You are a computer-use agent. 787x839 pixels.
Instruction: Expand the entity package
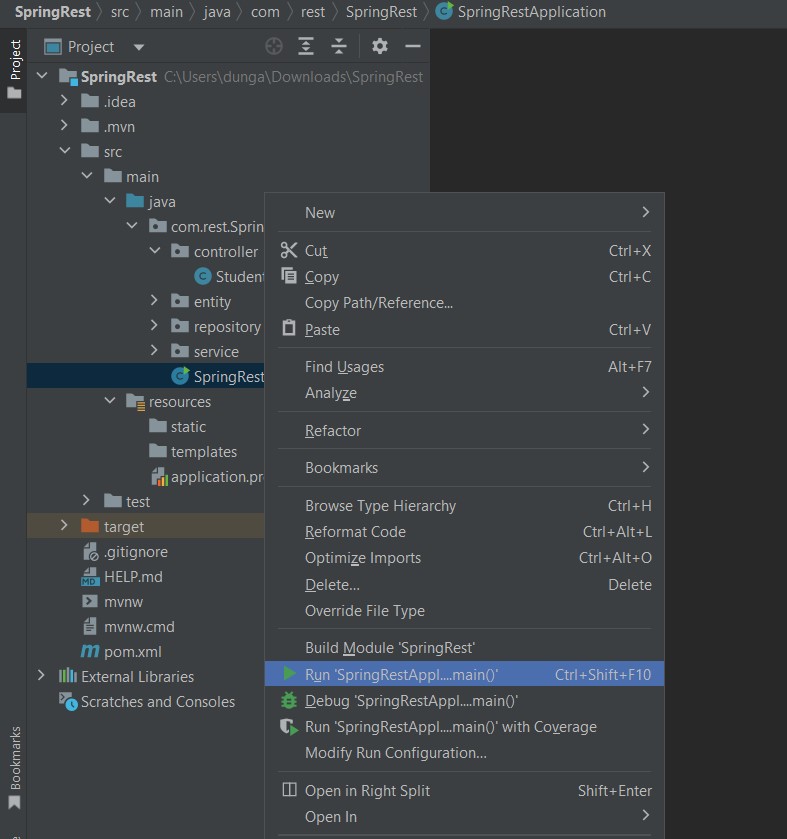tap(154, 301)
